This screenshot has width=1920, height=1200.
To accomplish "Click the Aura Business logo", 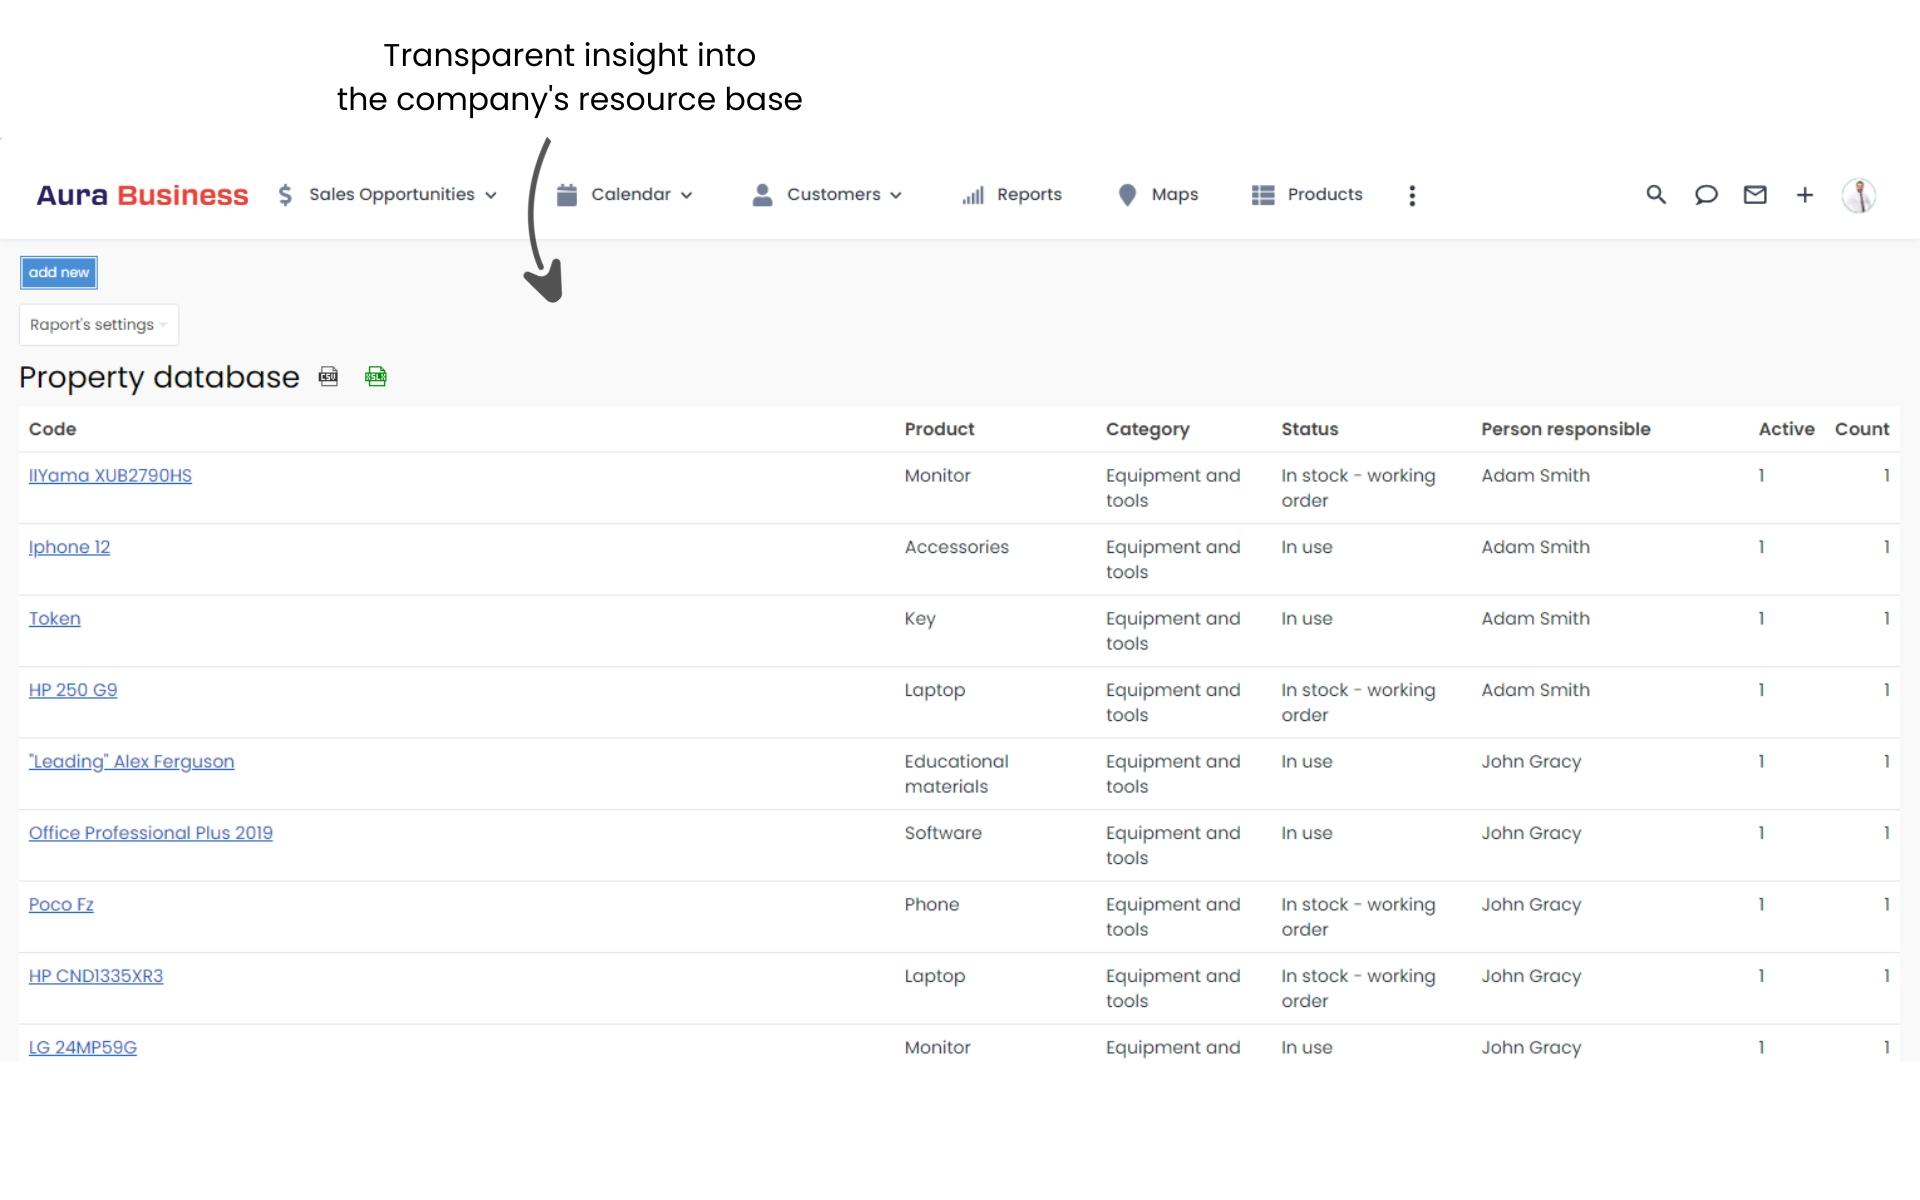I will tap(142, 195).
